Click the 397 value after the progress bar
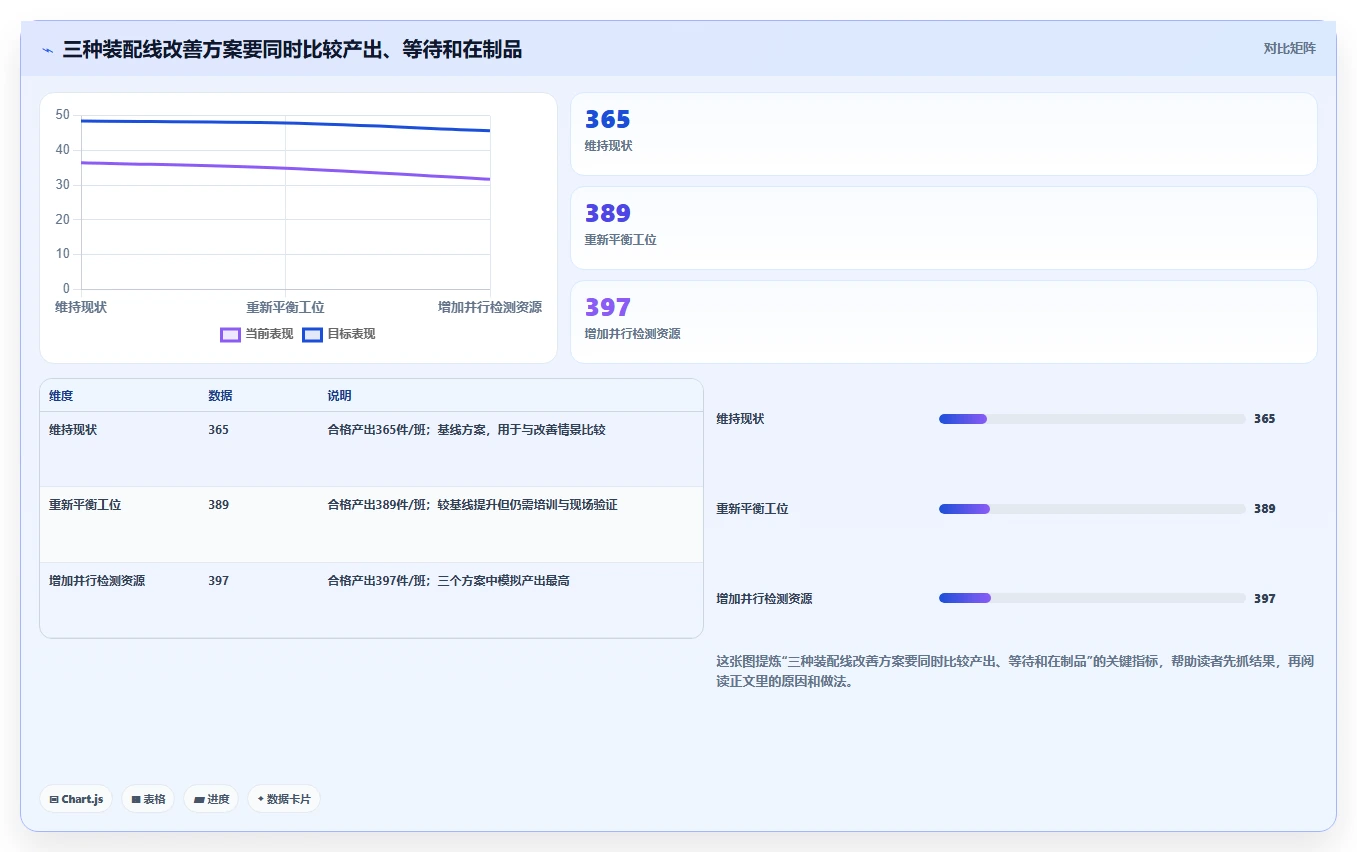The image size is (1357, 852). tap(1264, 599)
